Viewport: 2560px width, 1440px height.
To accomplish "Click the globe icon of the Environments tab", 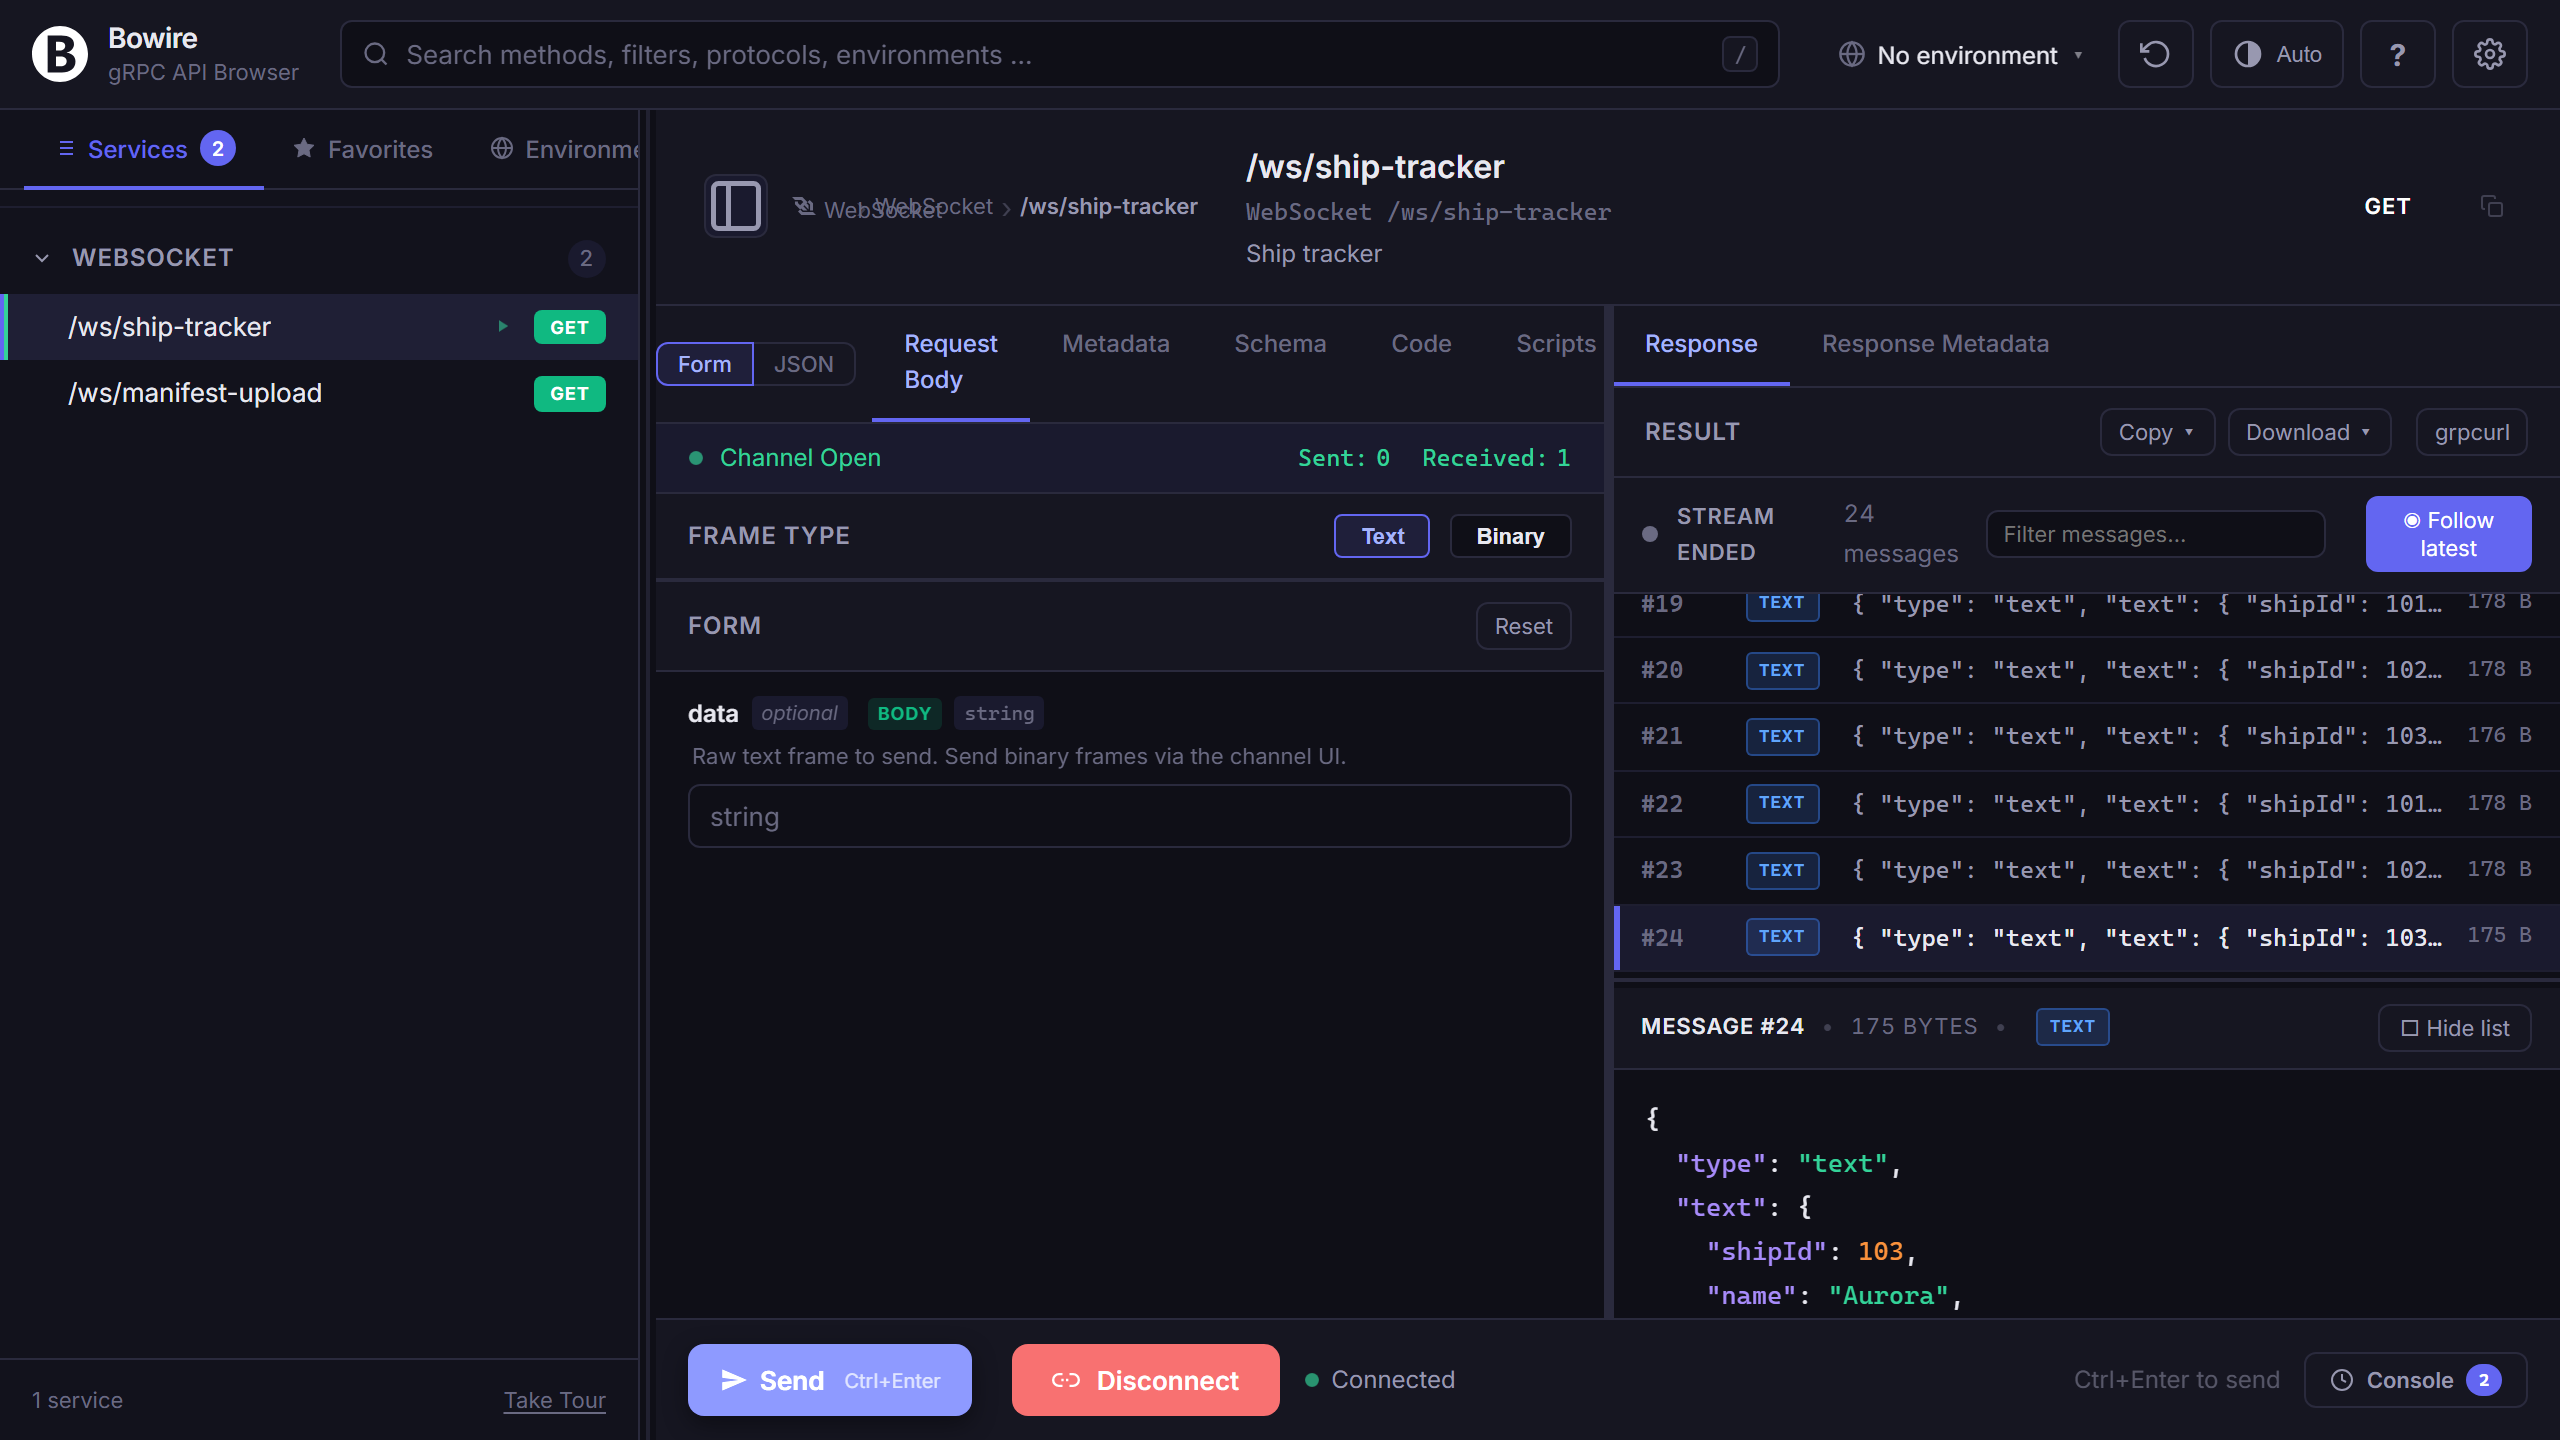I will point(502,149).
